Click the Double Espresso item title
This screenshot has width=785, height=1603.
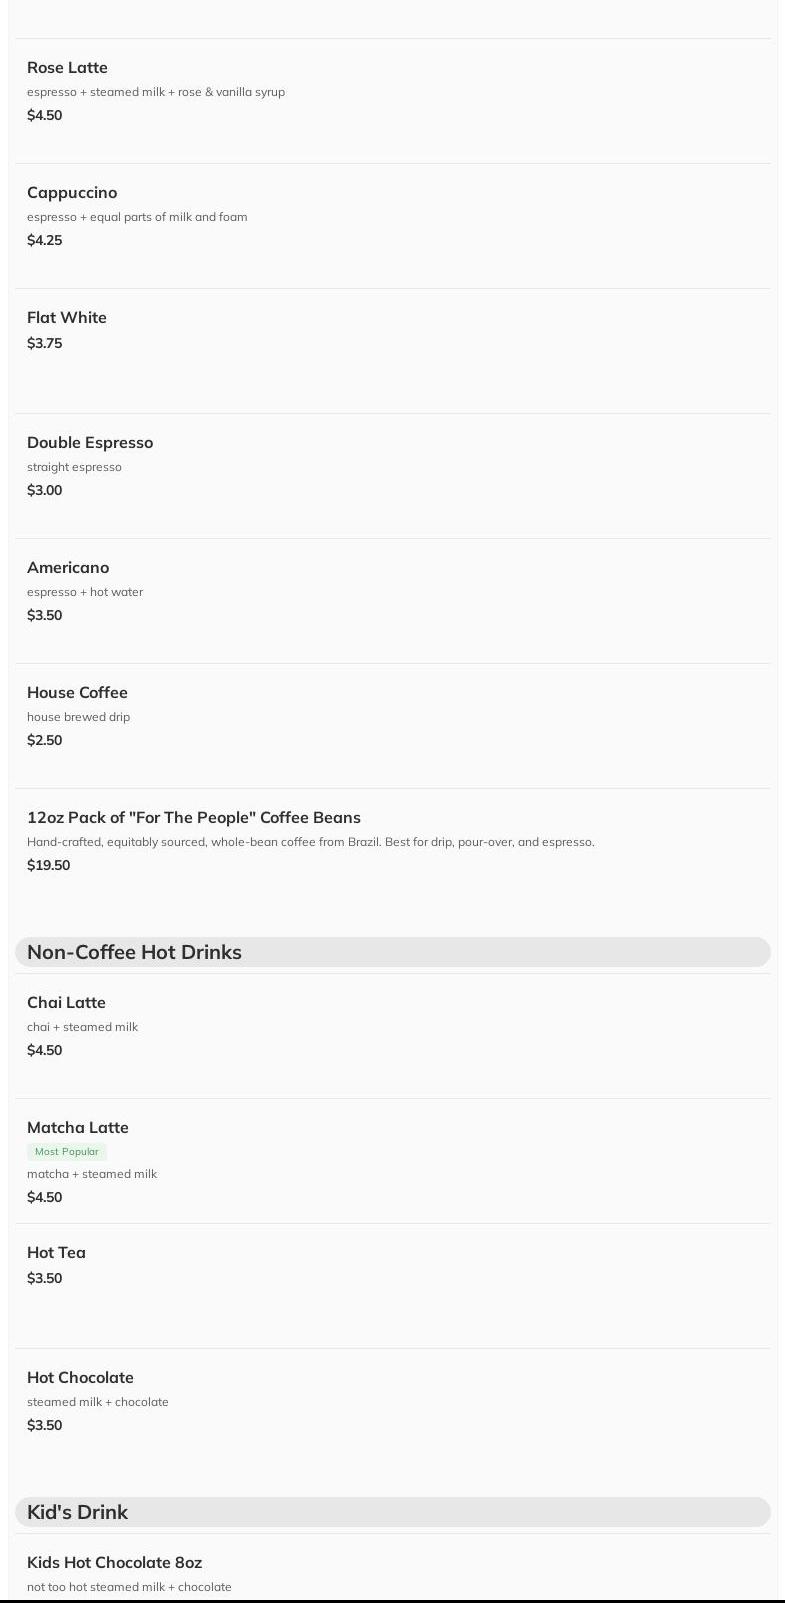tap(90, 443)
